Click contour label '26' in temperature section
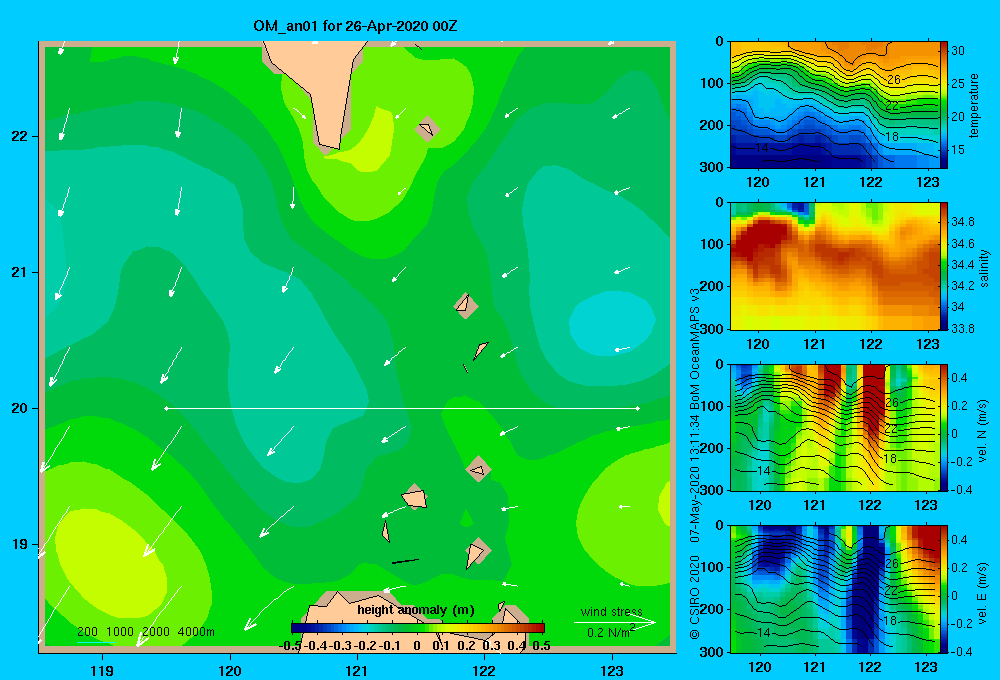This screenshot has height=680, width=1000. pyautogui.click(x=893, y=80)
